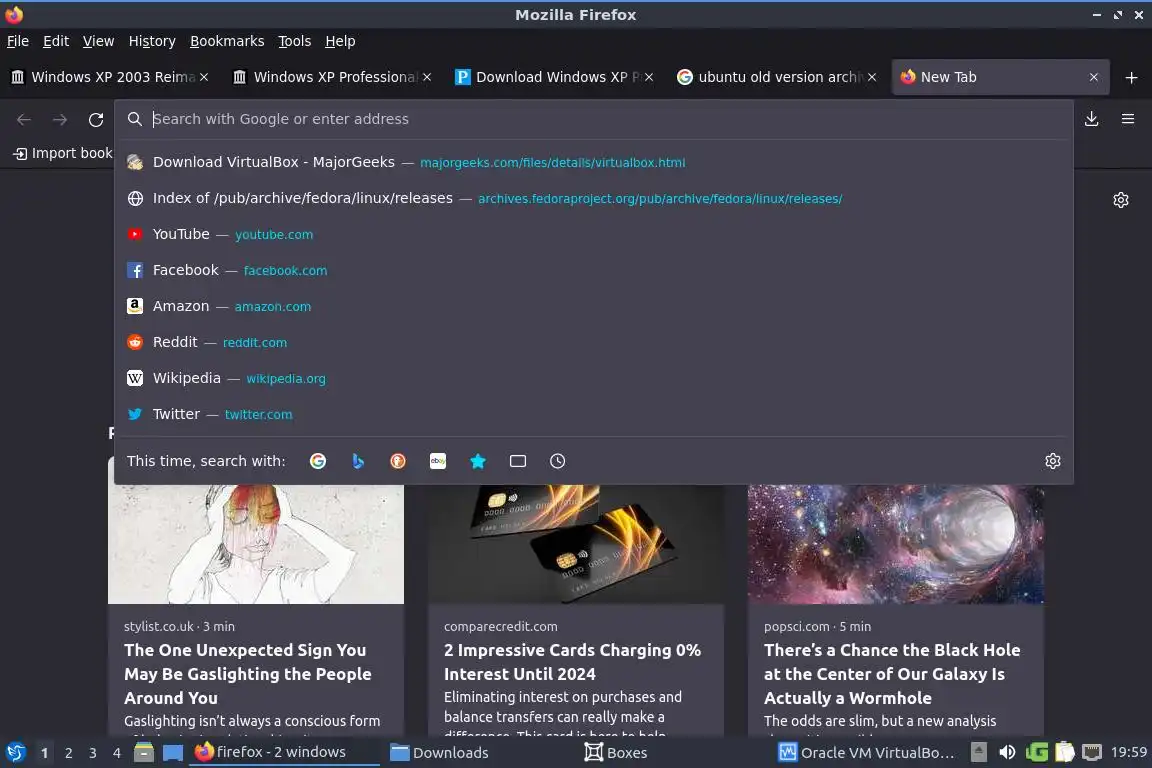Open the clipboard tray icon
The width and height of the screenshot is (1152, 768).
coord(1065,752)
